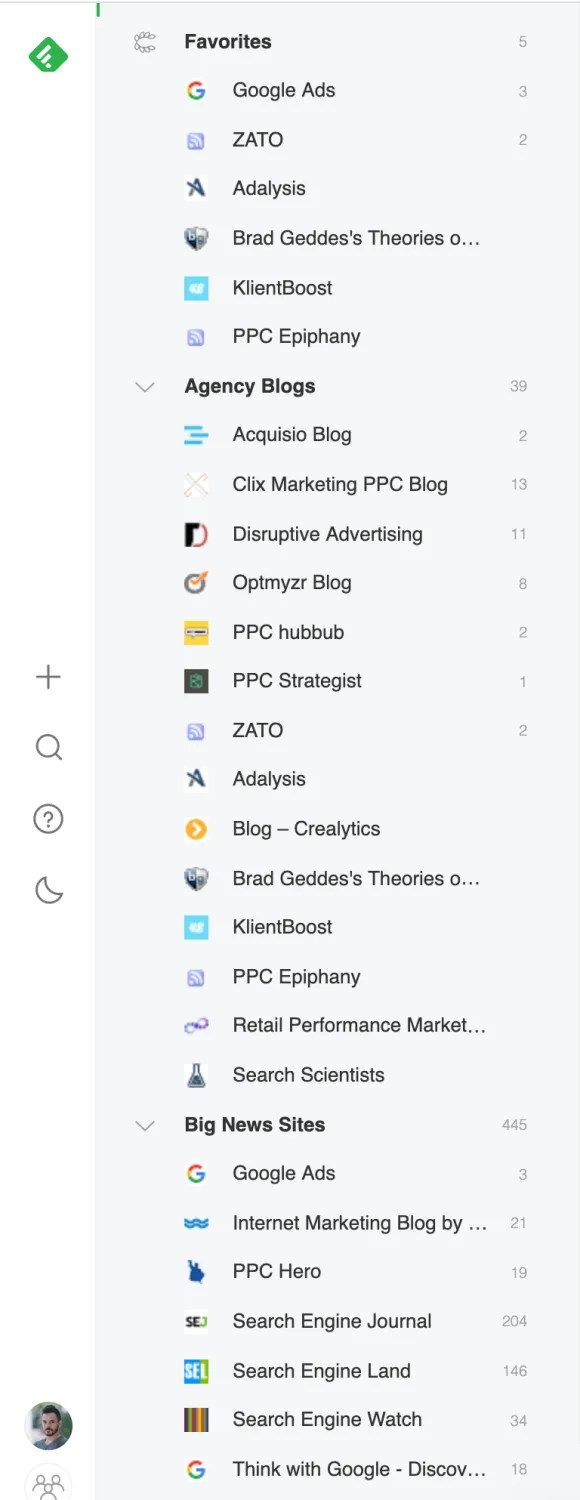580x1500 pixels.
Task: Collapse the Big News Sites chevron
Action: [145, 1126]
